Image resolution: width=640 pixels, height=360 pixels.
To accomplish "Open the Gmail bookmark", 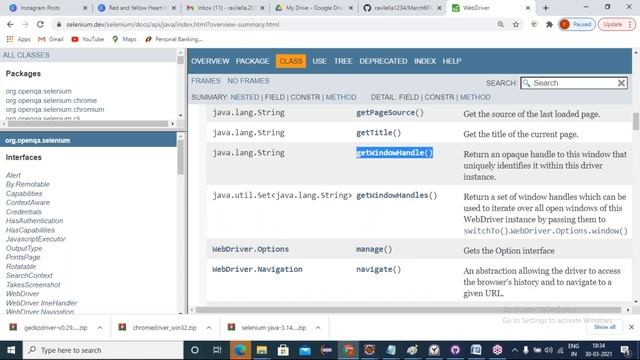I will (51, 39).
